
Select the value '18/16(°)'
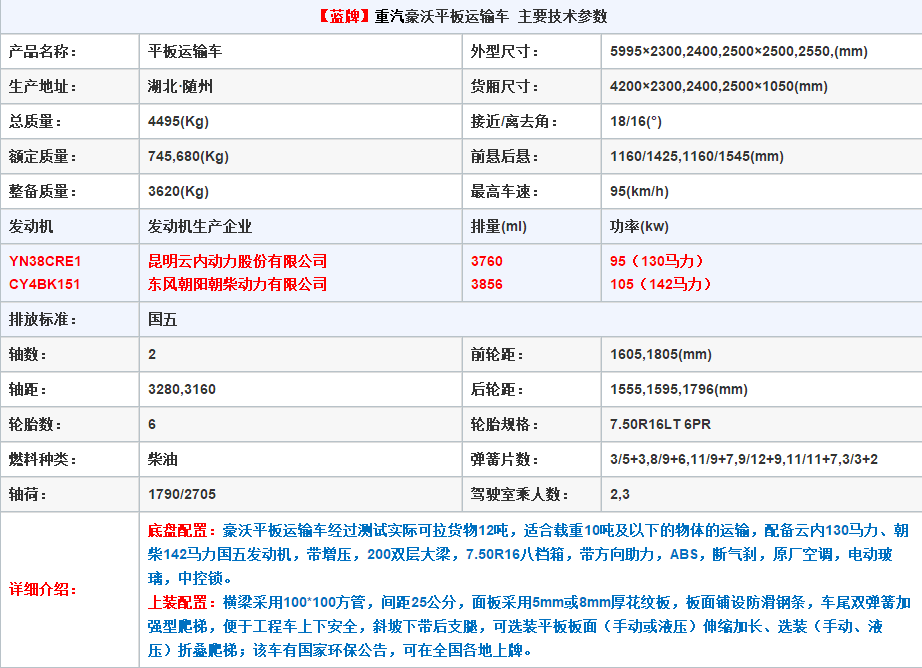[x=636, y=122]
